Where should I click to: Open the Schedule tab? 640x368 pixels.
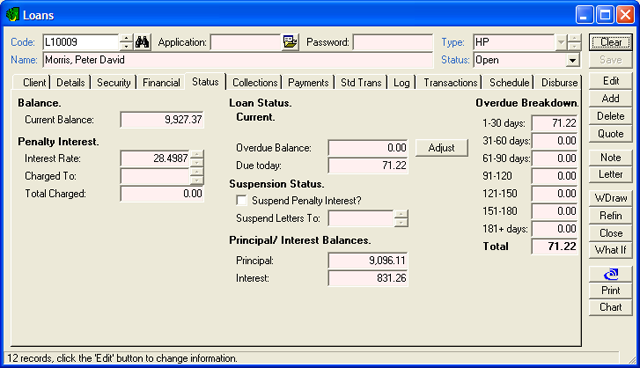509,82
